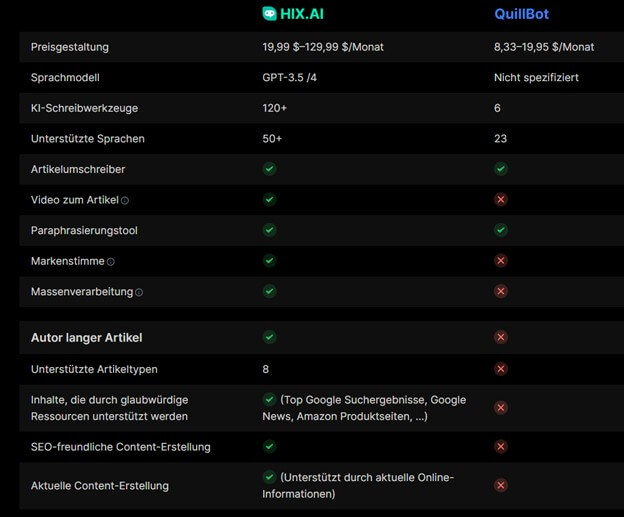Click QuillBot cross for Aktuelle Content-Erstellung

501,485
